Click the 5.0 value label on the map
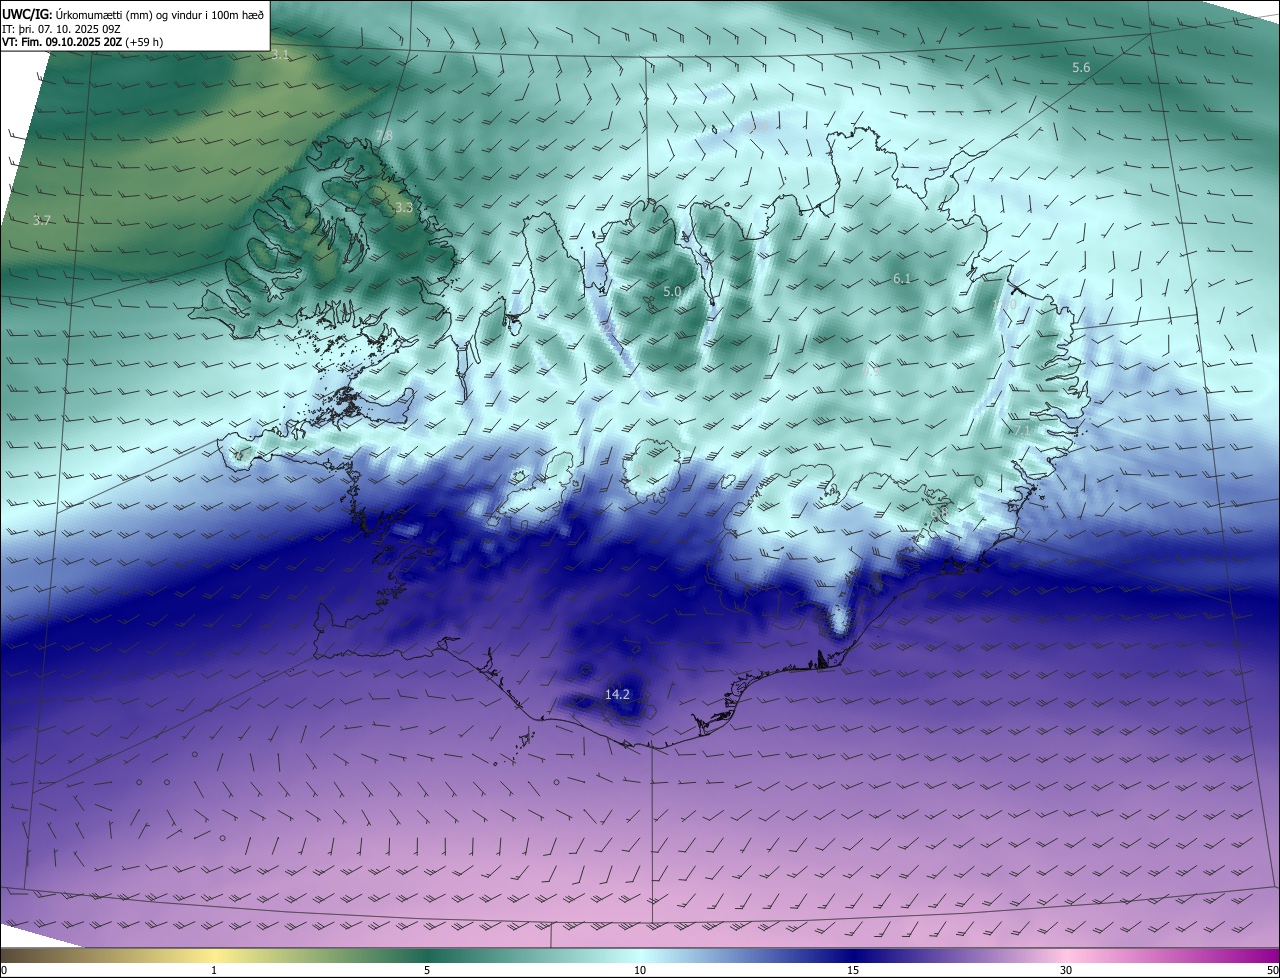1280x978 pixels. pos(672,292)
